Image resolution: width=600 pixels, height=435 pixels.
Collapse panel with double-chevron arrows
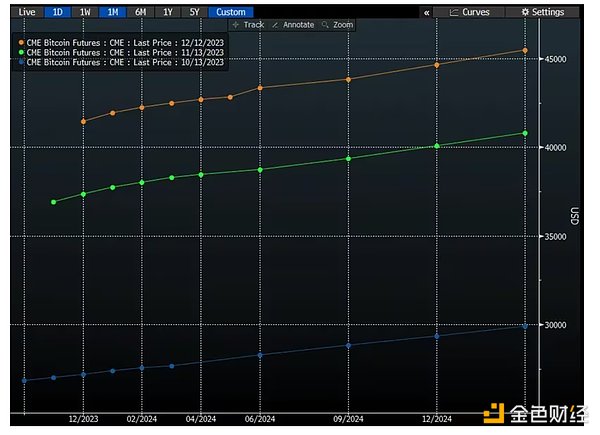click(427, 12)
